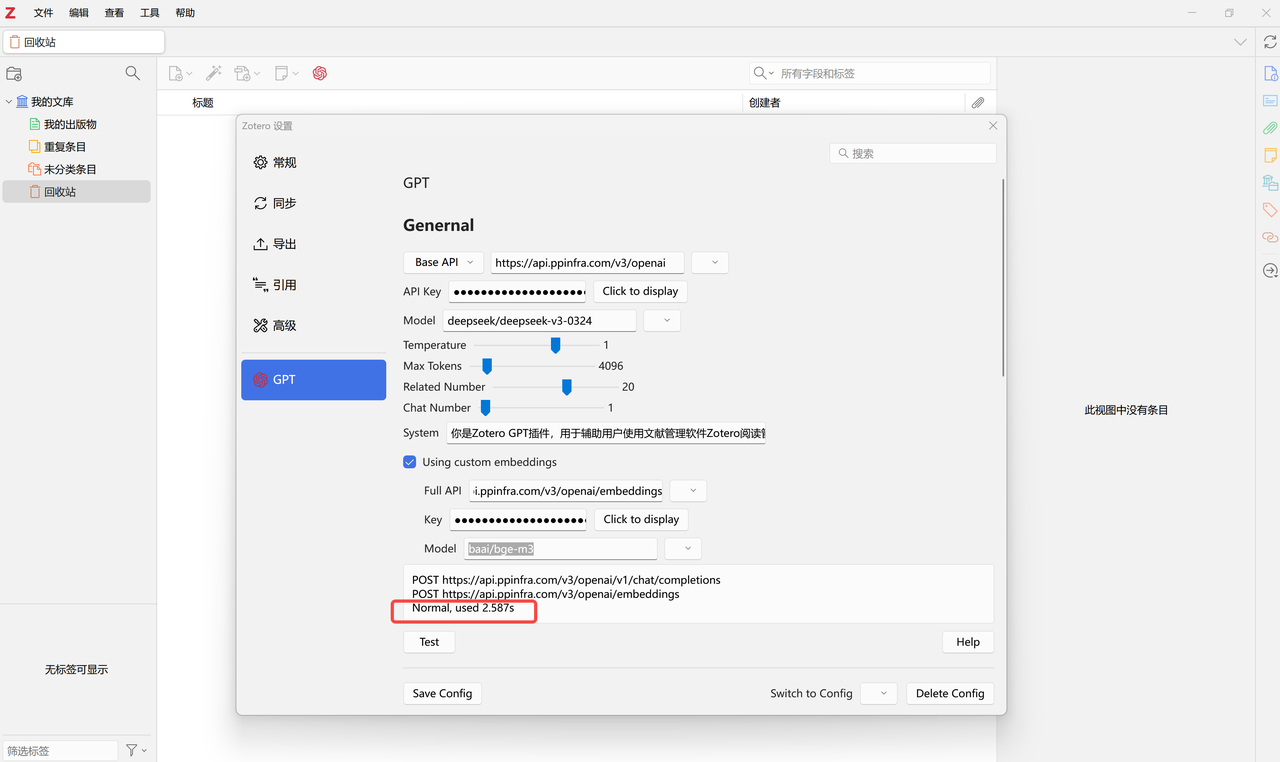Image resolution: width=1280 pixels, height=762 pixels.
Task: Open the dropdown next to Base API URL
Action: tap(710, 262)
